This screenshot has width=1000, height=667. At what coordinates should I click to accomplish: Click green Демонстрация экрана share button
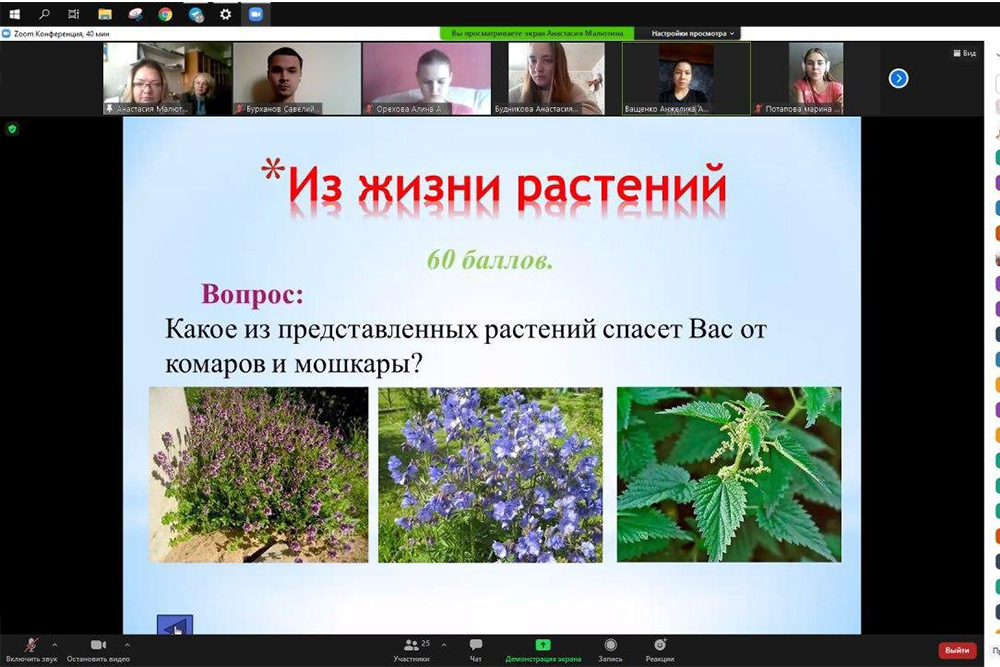(x=542, y=646)
